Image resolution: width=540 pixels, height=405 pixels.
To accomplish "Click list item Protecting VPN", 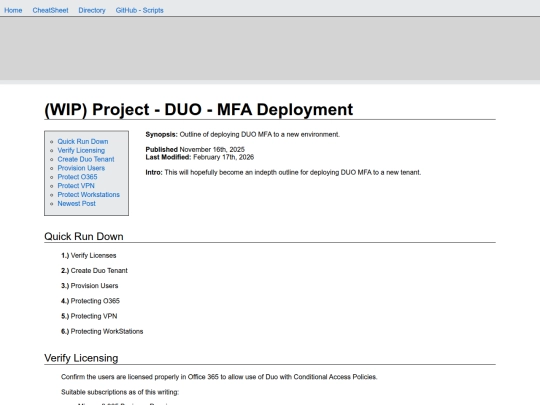I will click(x=89, y=316).
